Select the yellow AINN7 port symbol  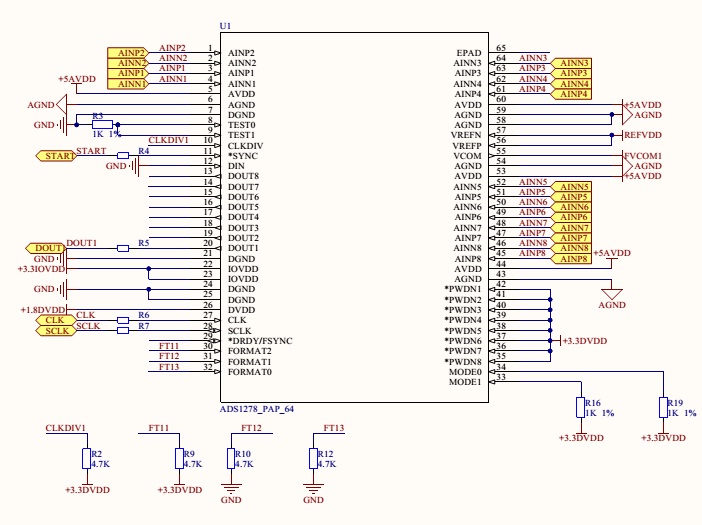click(x=571, y=228)
